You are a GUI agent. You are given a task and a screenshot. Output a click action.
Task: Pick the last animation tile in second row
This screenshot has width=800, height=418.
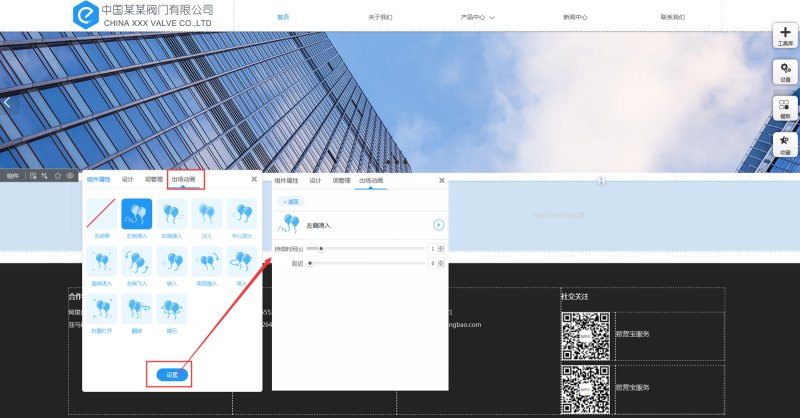point(242,261)
